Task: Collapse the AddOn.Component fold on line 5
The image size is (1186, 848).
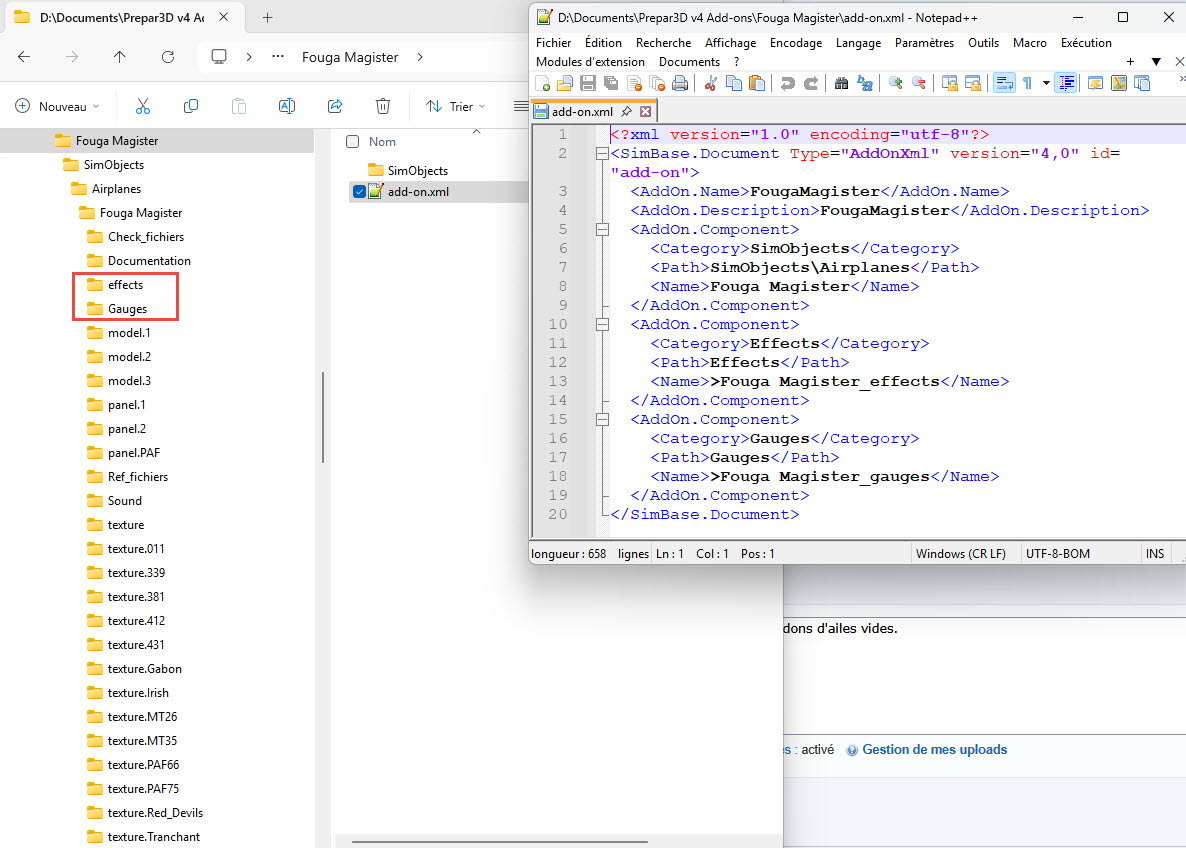Action: click(602, 229)
